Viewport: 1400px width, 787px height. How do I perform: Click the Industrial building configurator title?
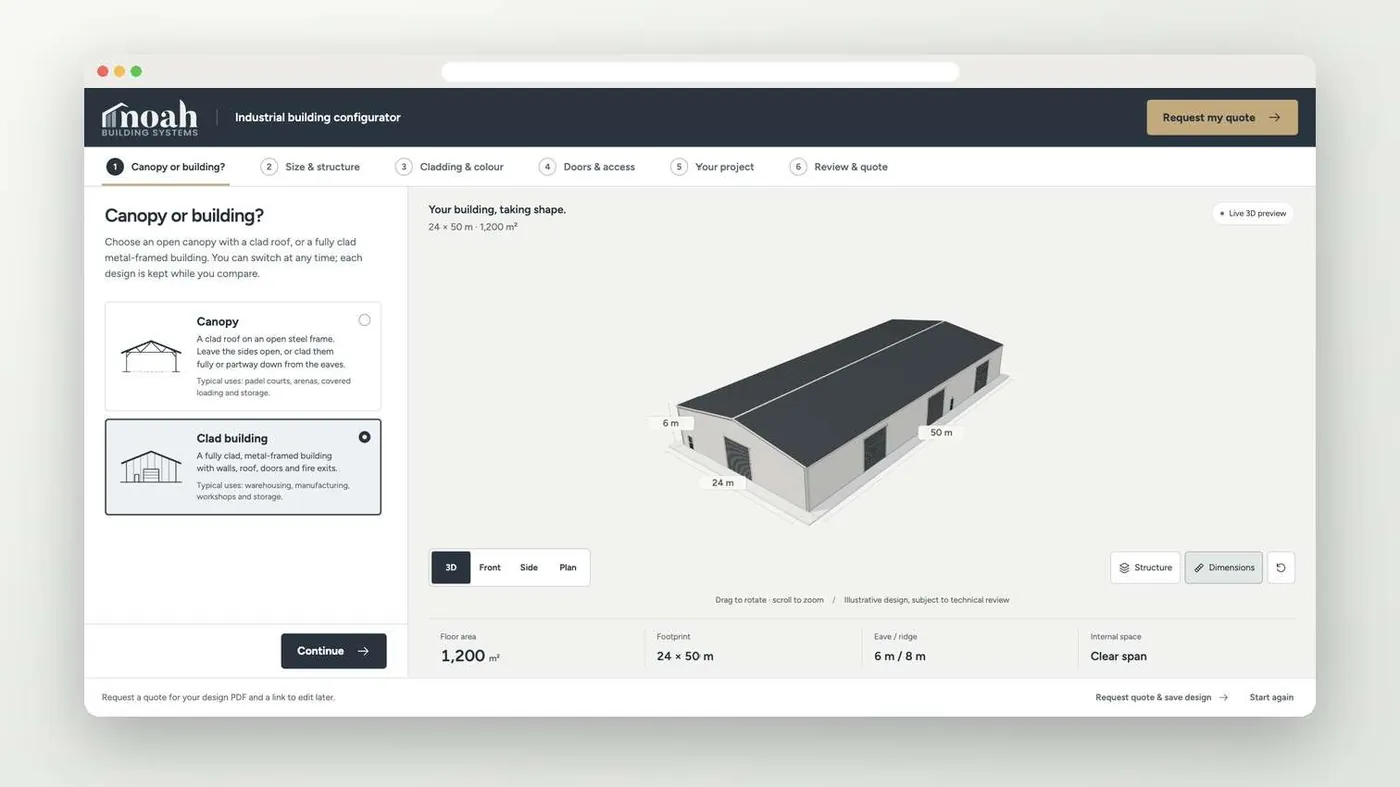(x=318, y=117)
